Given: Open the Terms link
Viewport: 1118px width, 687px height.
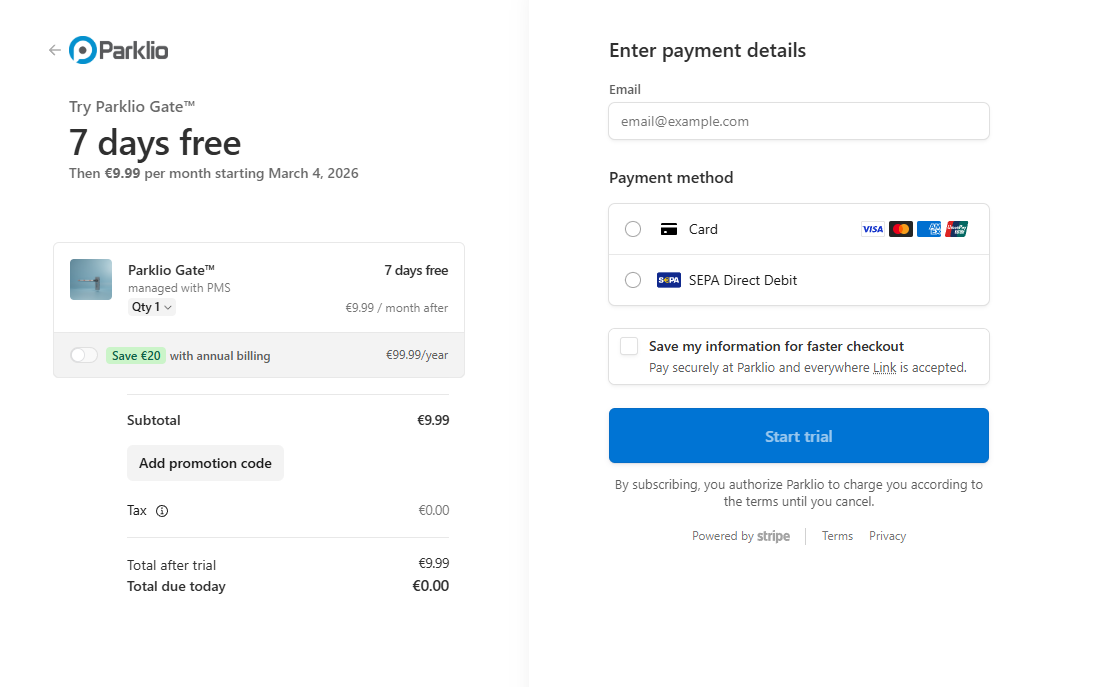Looking at the screenshot, I should pos(837,536).
